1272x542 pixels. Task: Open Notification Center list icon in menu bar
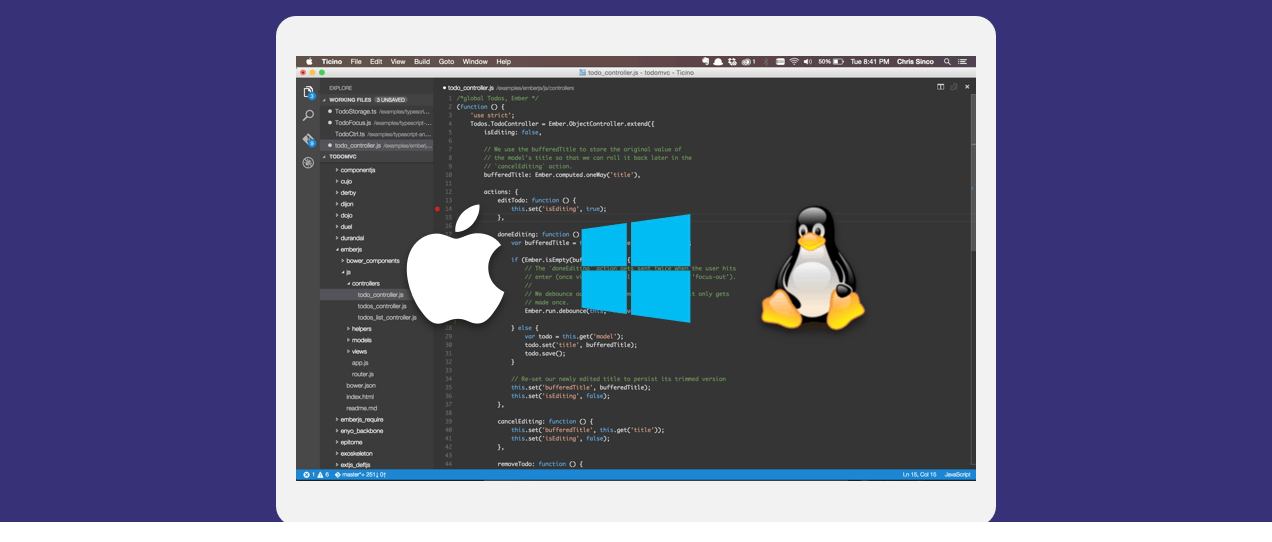[962, 61]
